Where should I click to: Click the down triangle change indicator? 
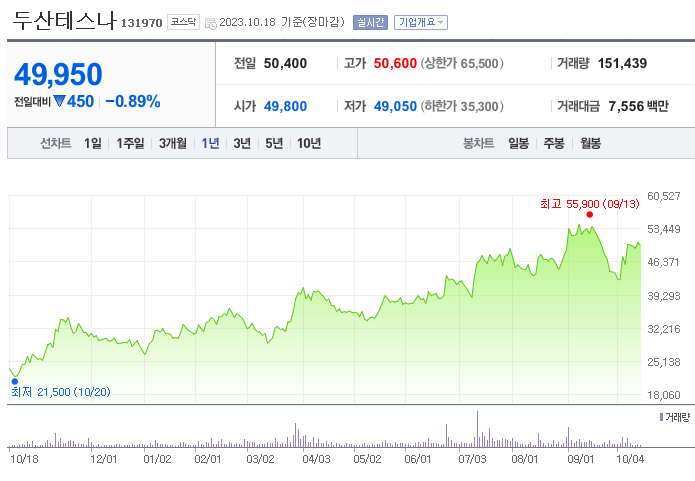59,101
